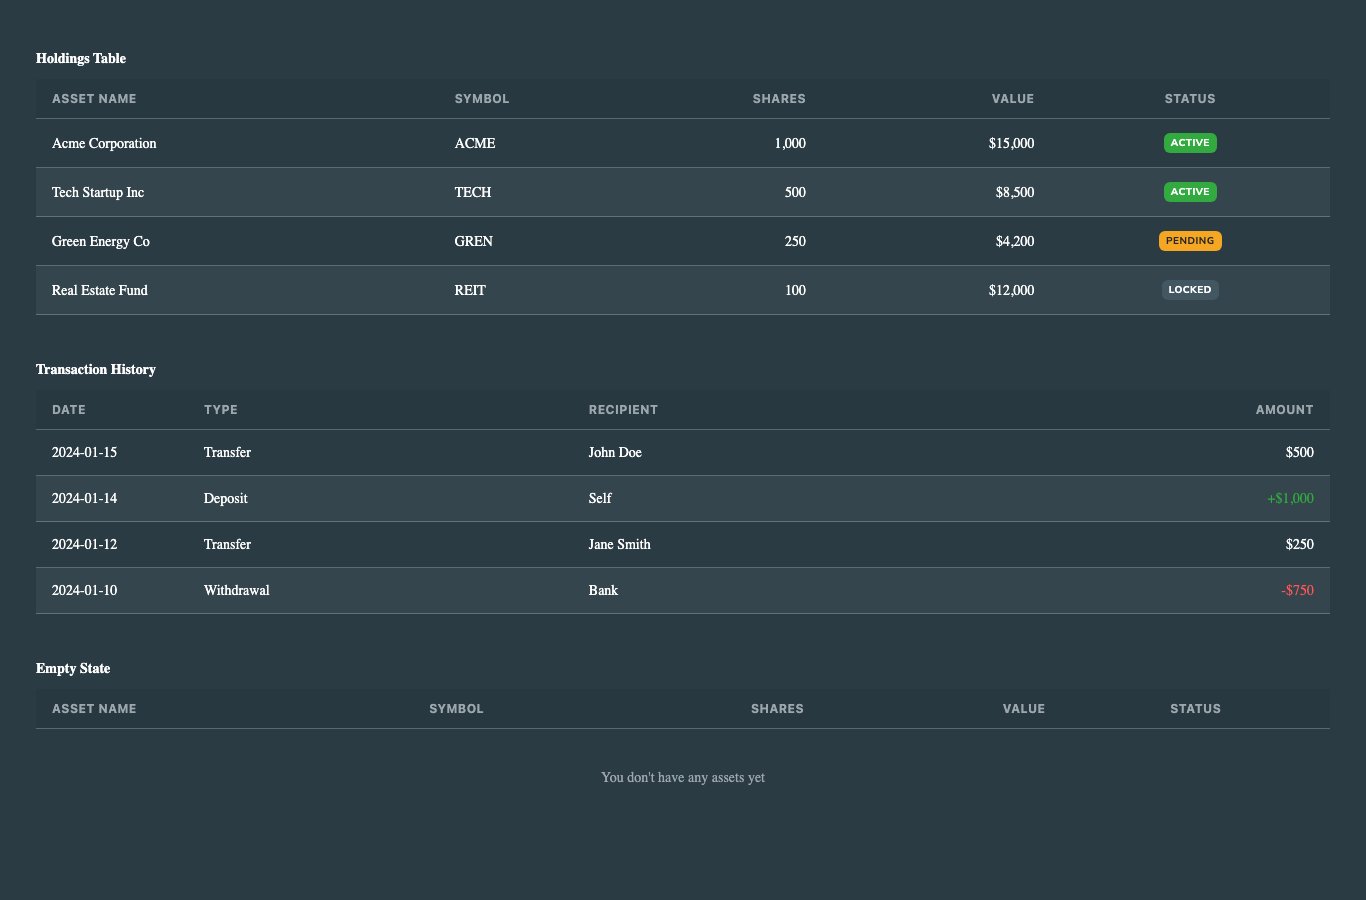1366x900 pixels.
Task: Click Empty State SHARES column header
Action: coord(777,709)
